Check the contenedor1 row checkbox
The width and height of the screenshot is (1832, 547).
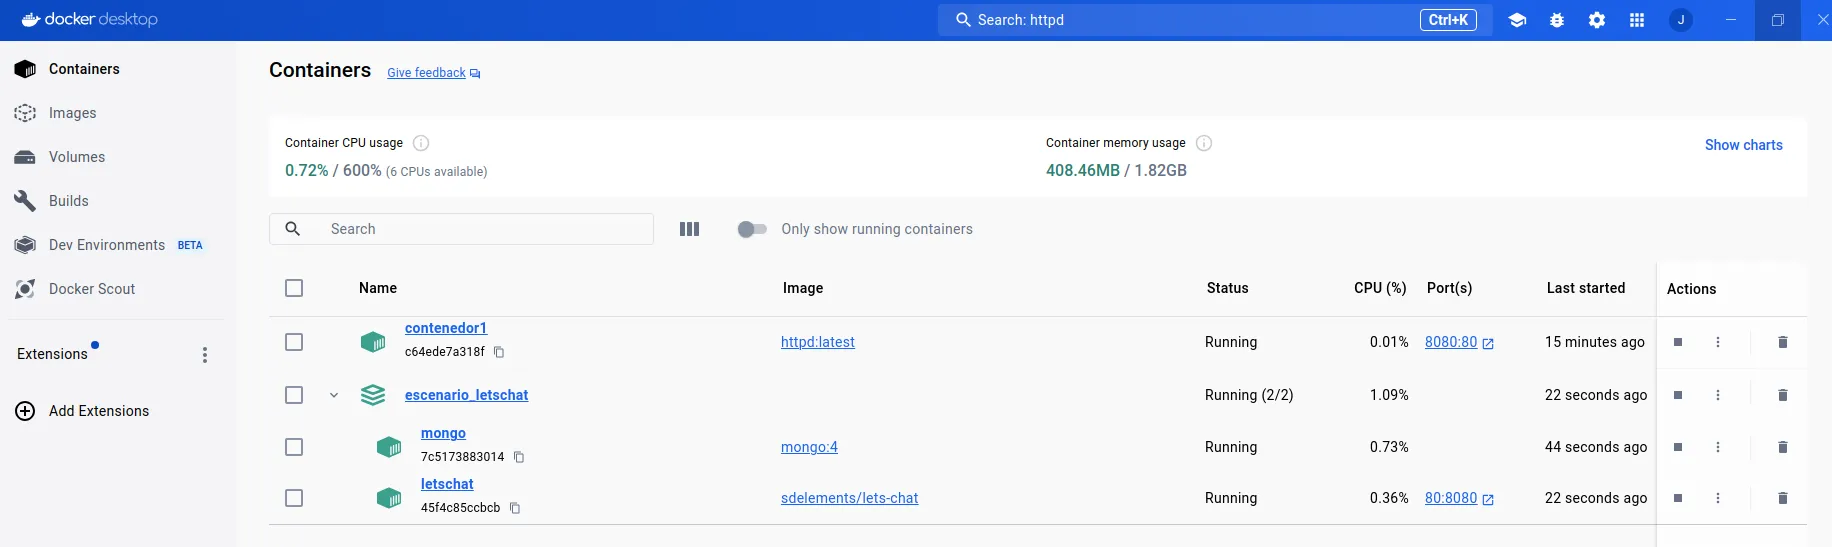click(x=294, y=342)
